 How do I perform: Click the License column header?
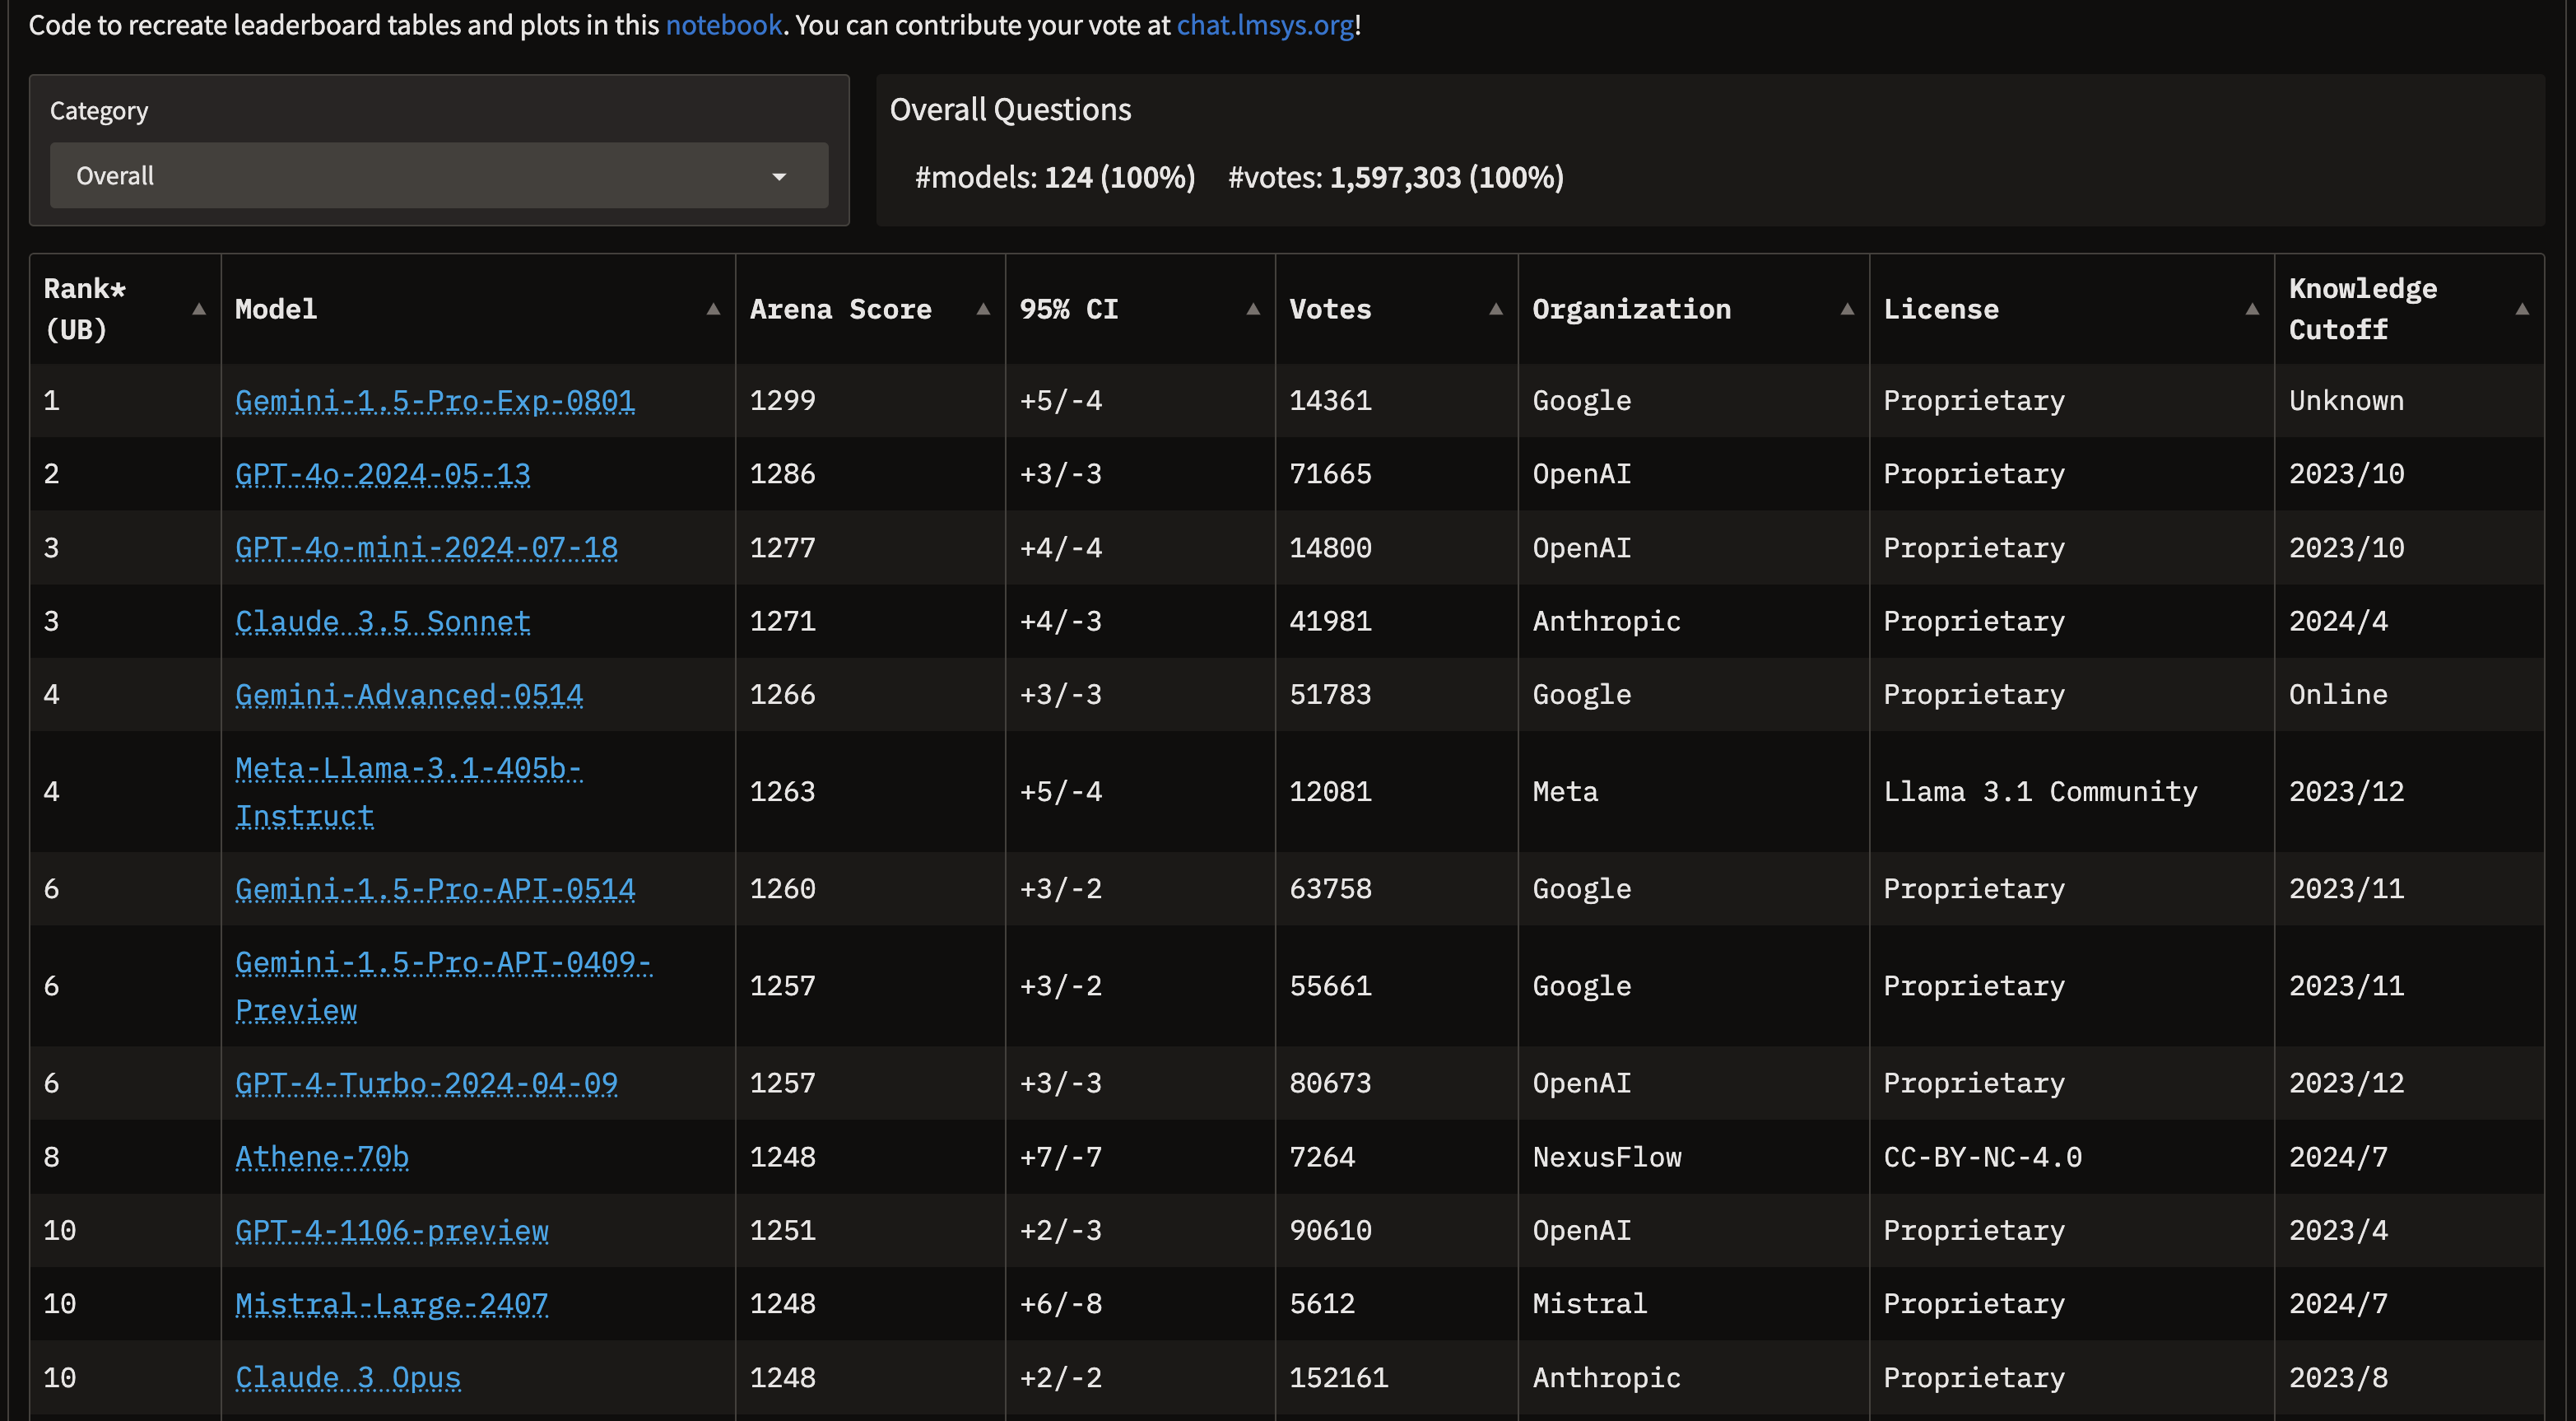point(2071,309)
